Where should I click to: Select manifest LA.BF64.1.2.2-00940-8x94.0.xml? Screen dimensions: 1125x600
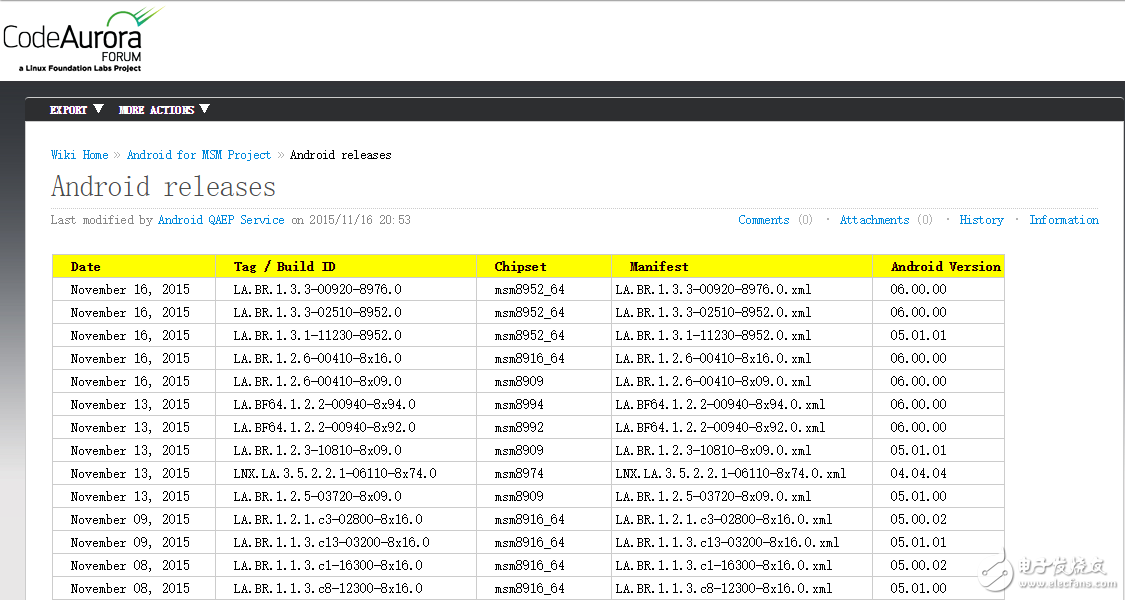720,405
